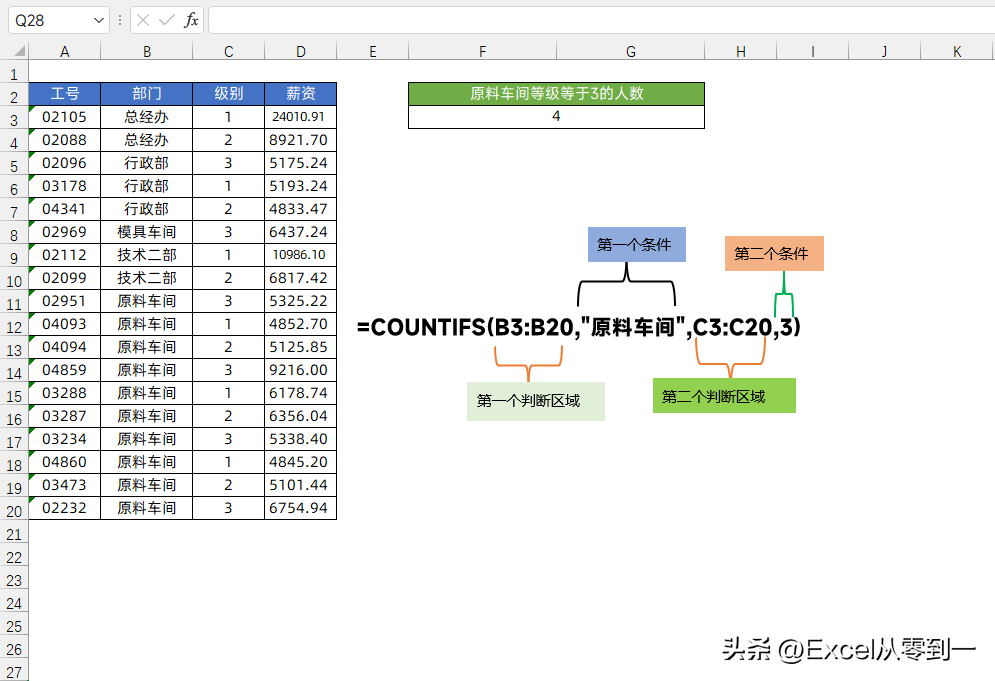Select column D header
The image size is (995, 681).
coord(300,49)
